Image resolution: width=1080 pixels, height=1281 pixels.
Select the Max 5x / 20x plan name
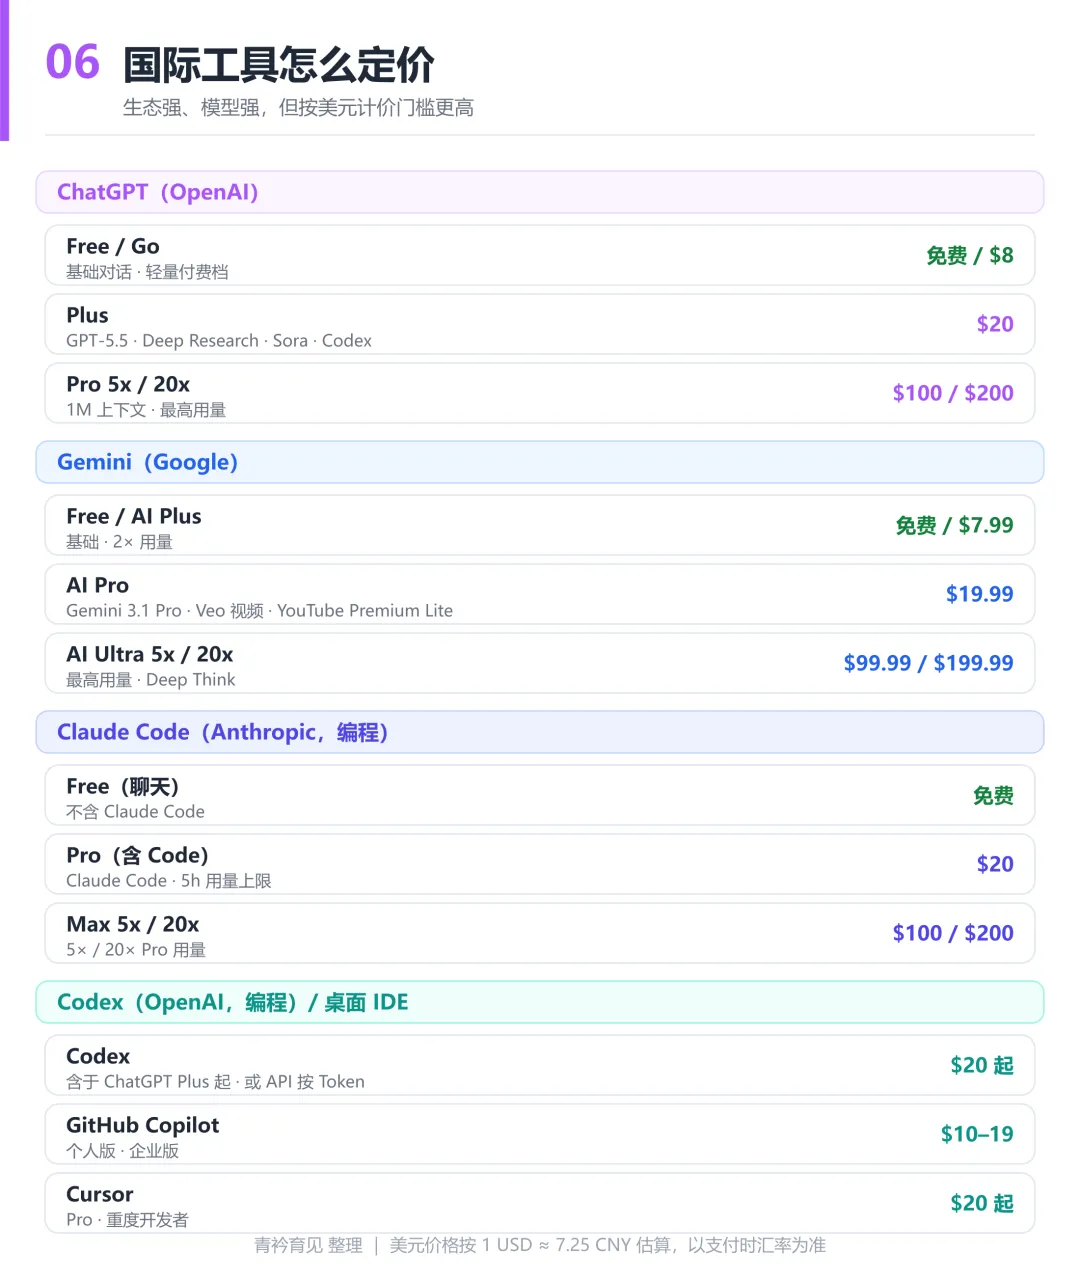(133, 924)
